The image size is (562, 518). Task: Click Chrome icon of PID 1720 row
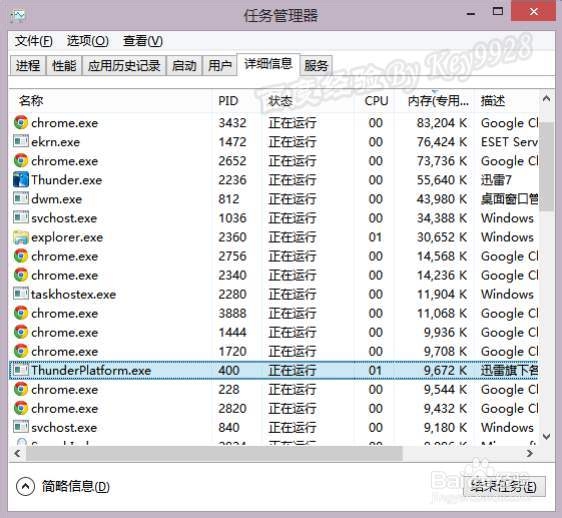pos(21,351)
